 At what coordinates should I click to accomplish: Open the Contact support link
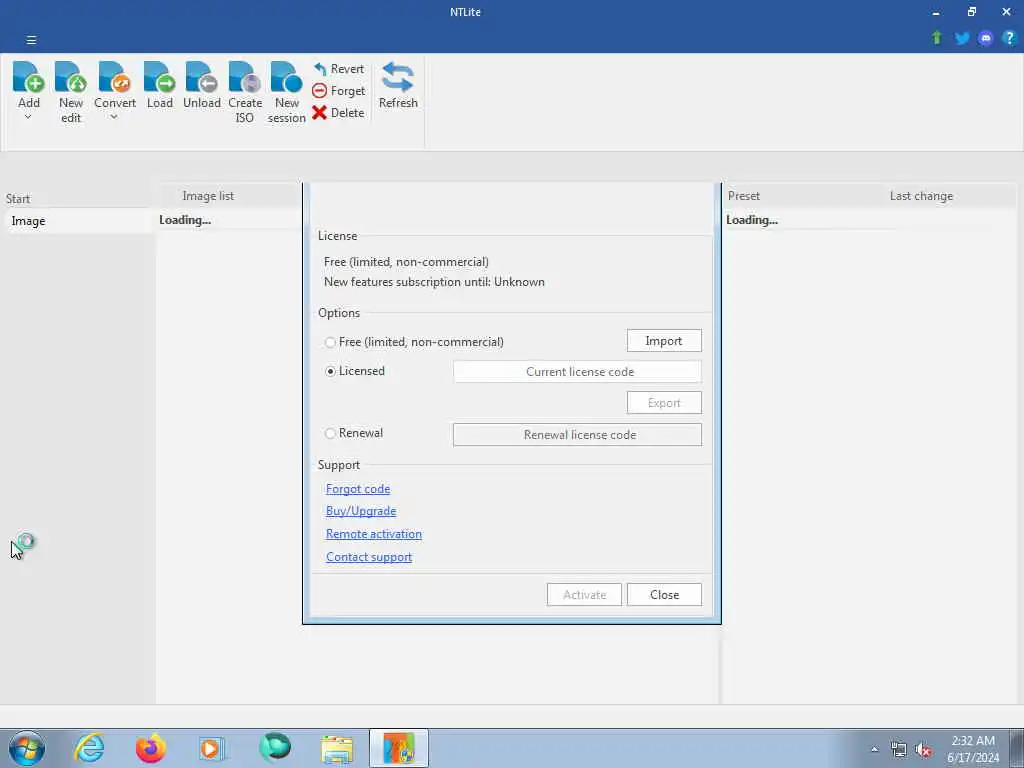tap(369, 556)
